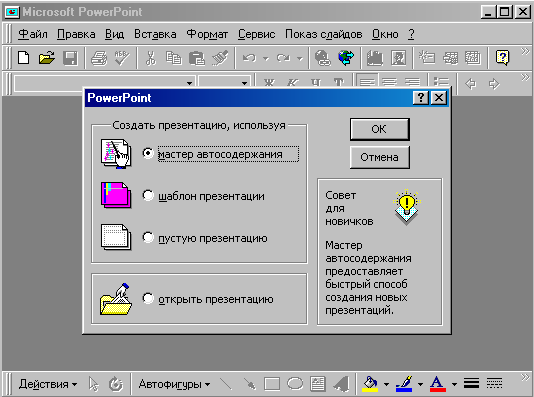The image size is (534, 397).
Task: Open the Файл menu
Action: tap(33, 34)
